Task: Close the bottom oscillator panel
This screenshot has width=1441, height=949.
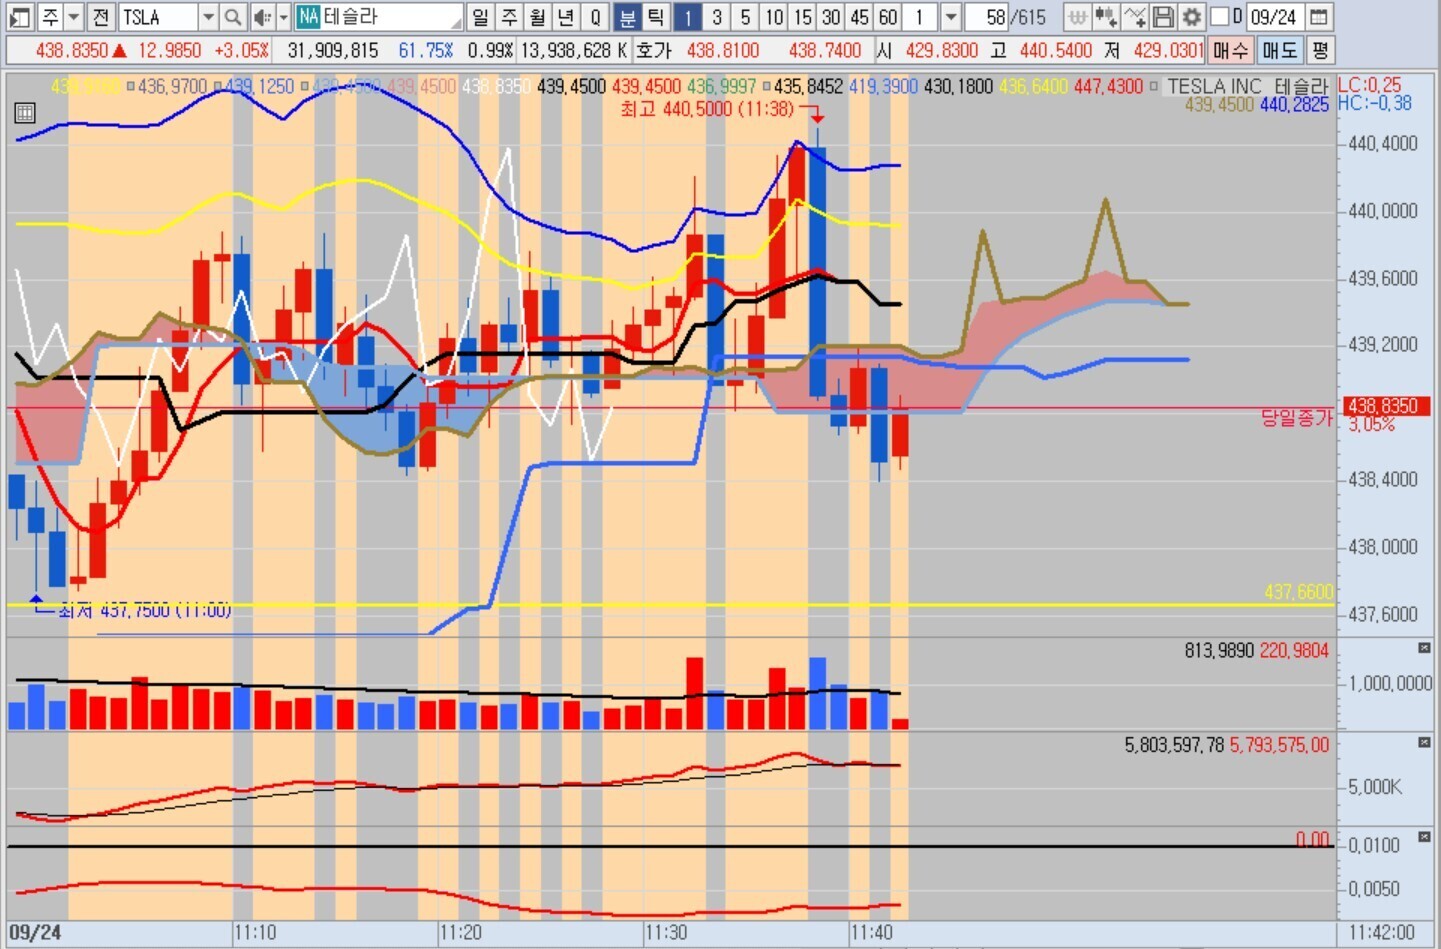Action: (1424, 836)
